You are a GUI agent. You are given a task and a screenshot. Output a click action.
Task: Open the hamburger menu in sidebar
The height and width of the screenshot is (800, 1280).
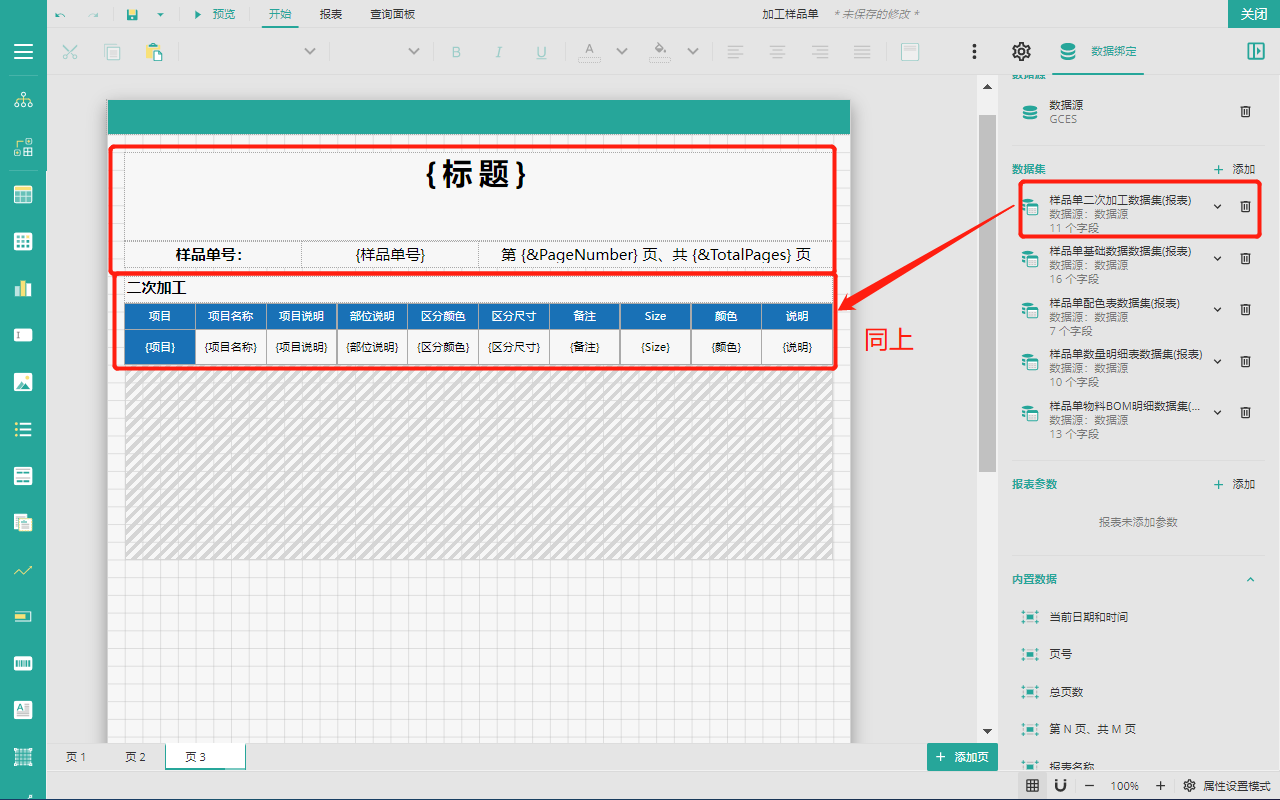(x=23, y=52)
